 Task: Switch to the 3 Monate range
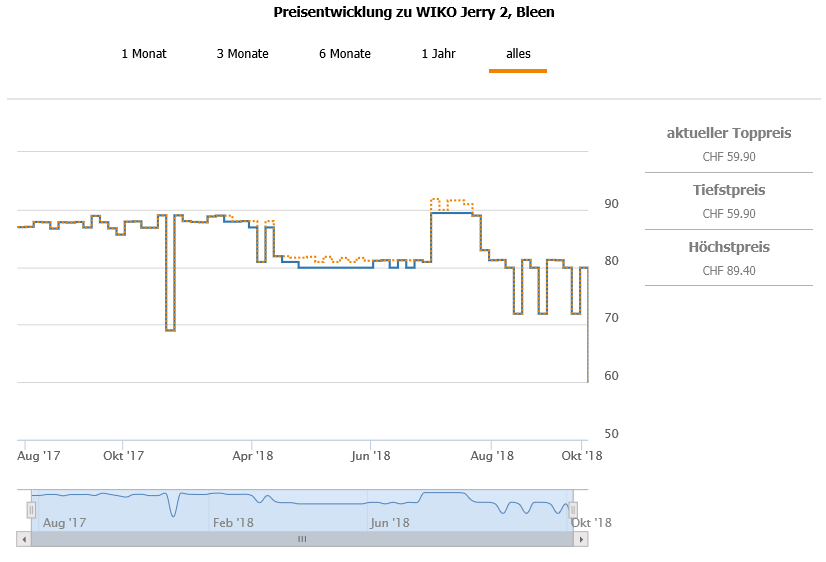(242, 54)
